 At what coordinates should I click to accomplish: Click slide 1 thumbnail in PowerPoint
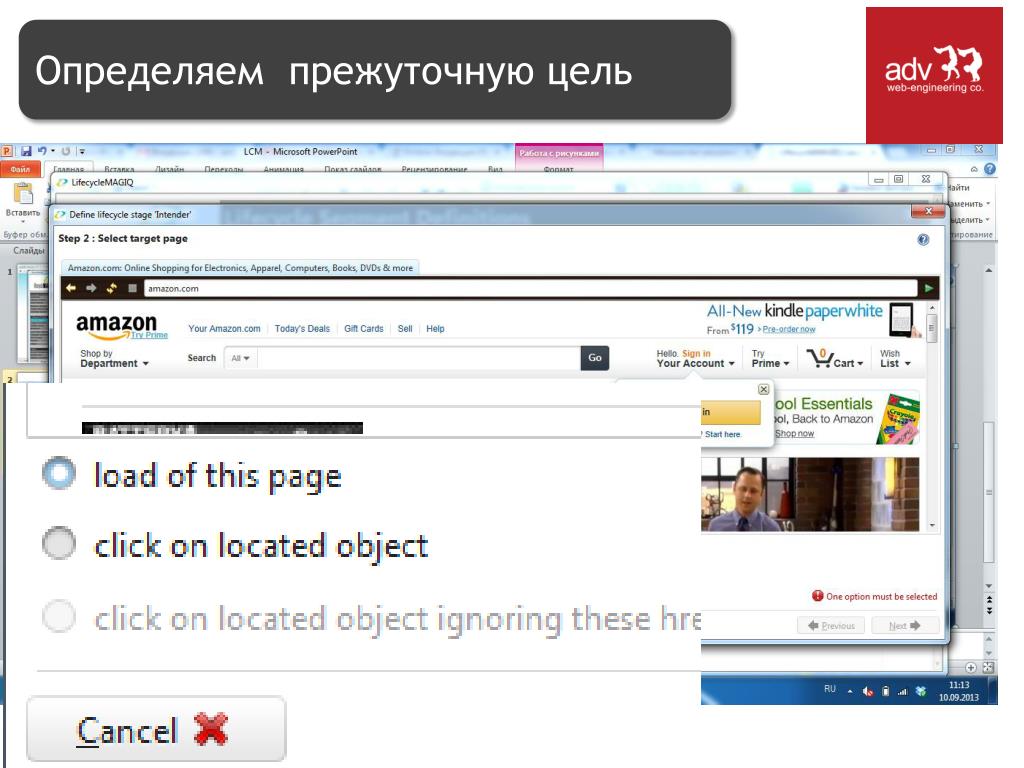tap(32, 313)
